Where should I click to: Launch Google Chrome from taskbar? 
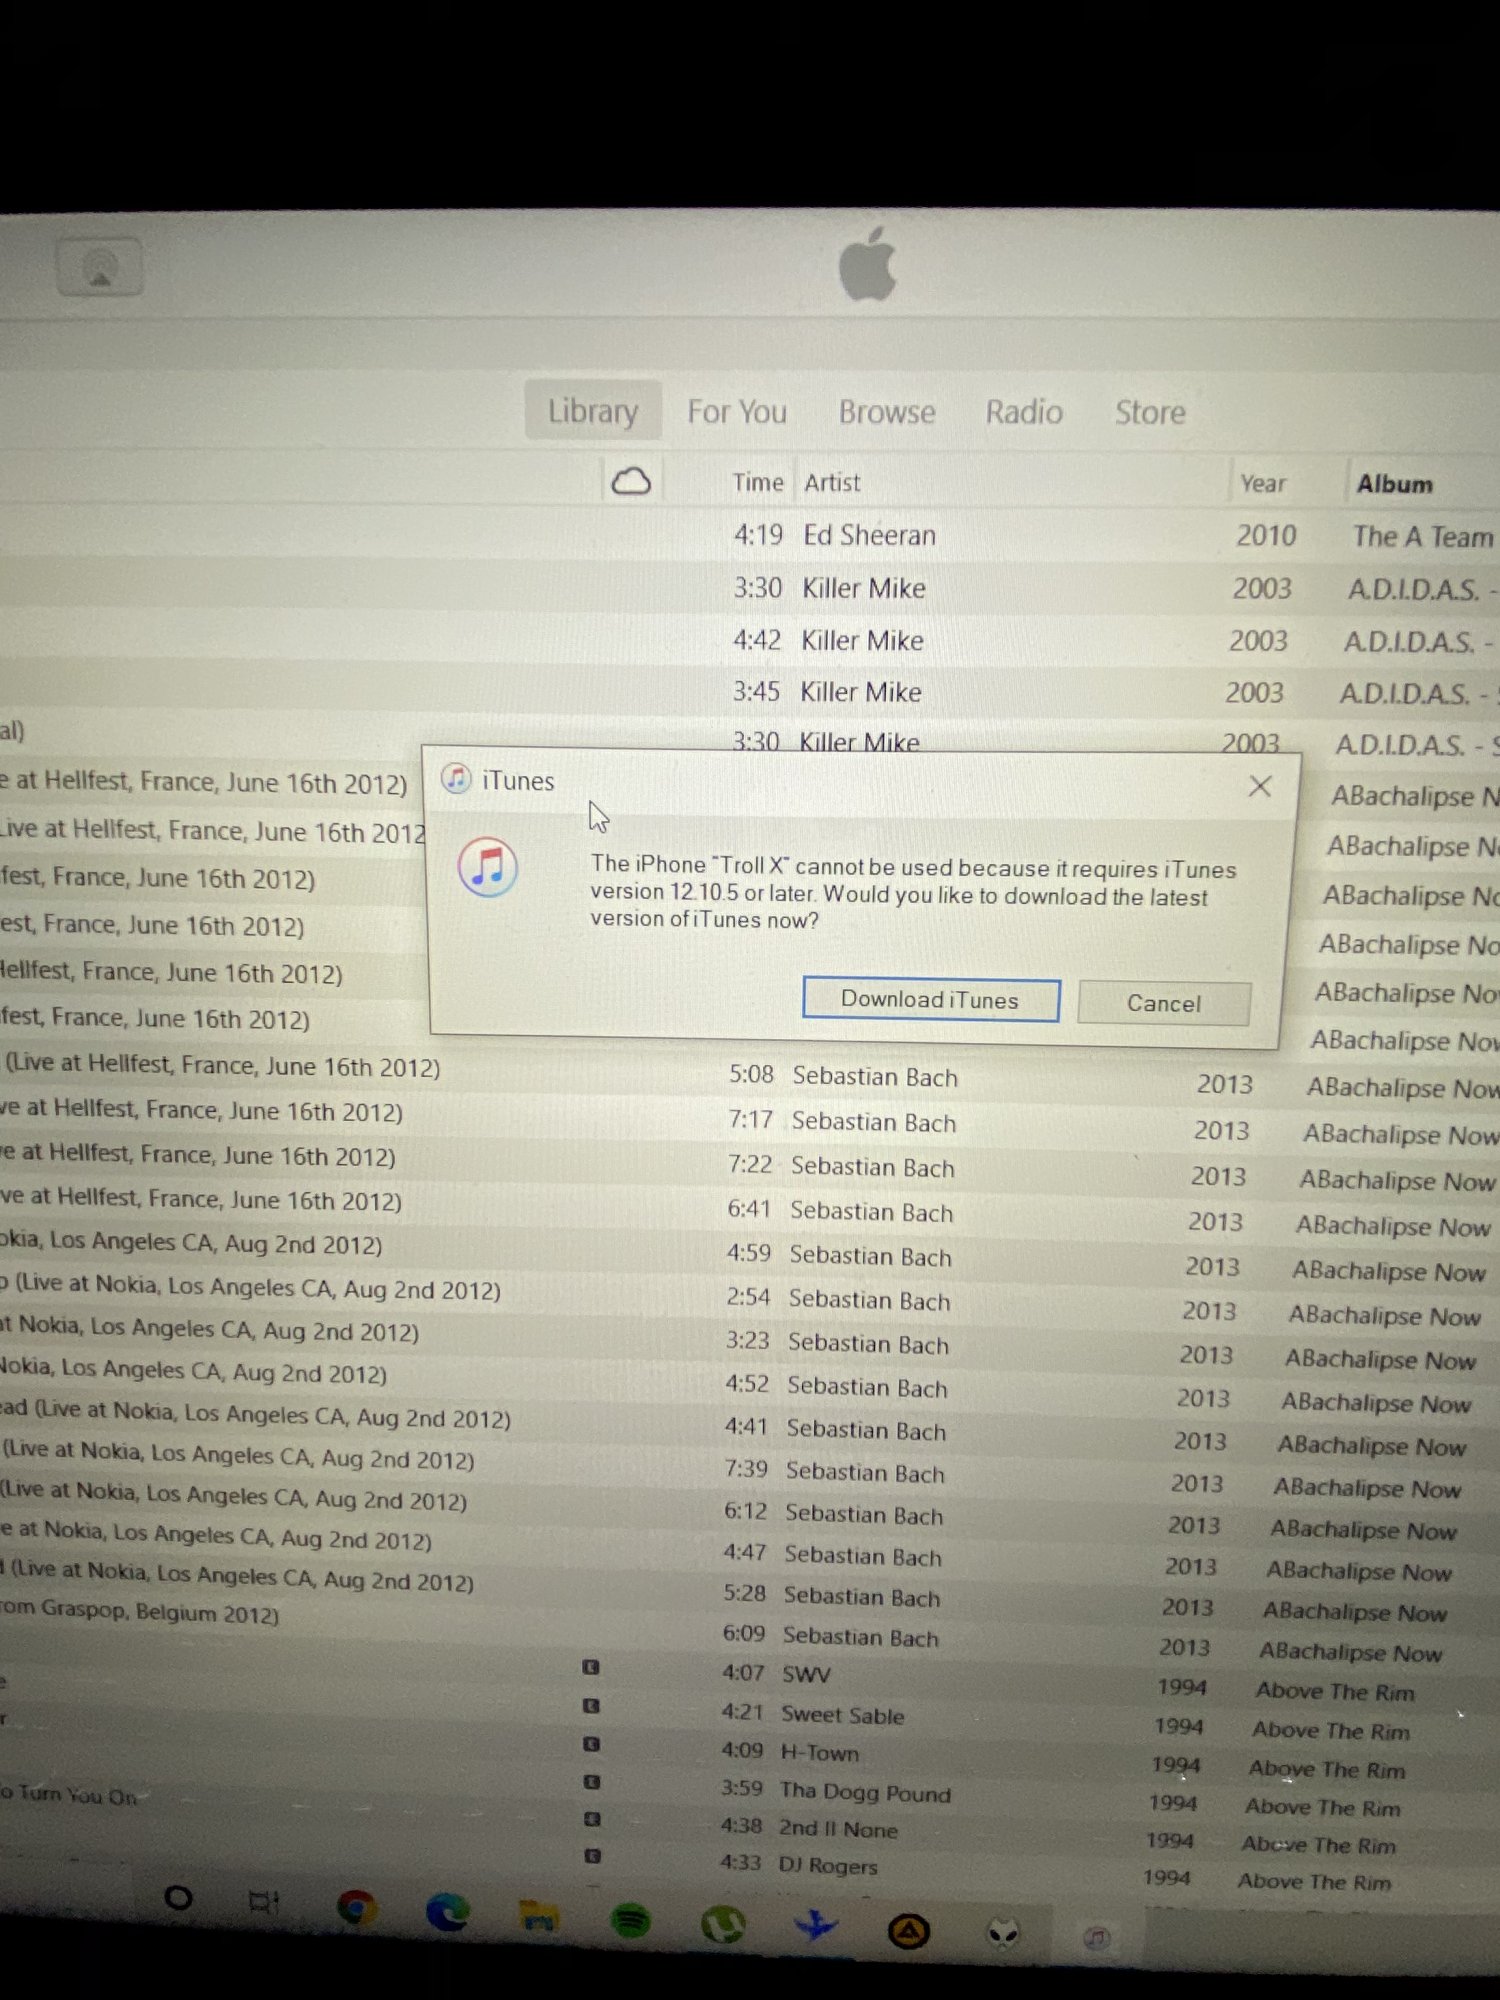[x=356, y=1908]
